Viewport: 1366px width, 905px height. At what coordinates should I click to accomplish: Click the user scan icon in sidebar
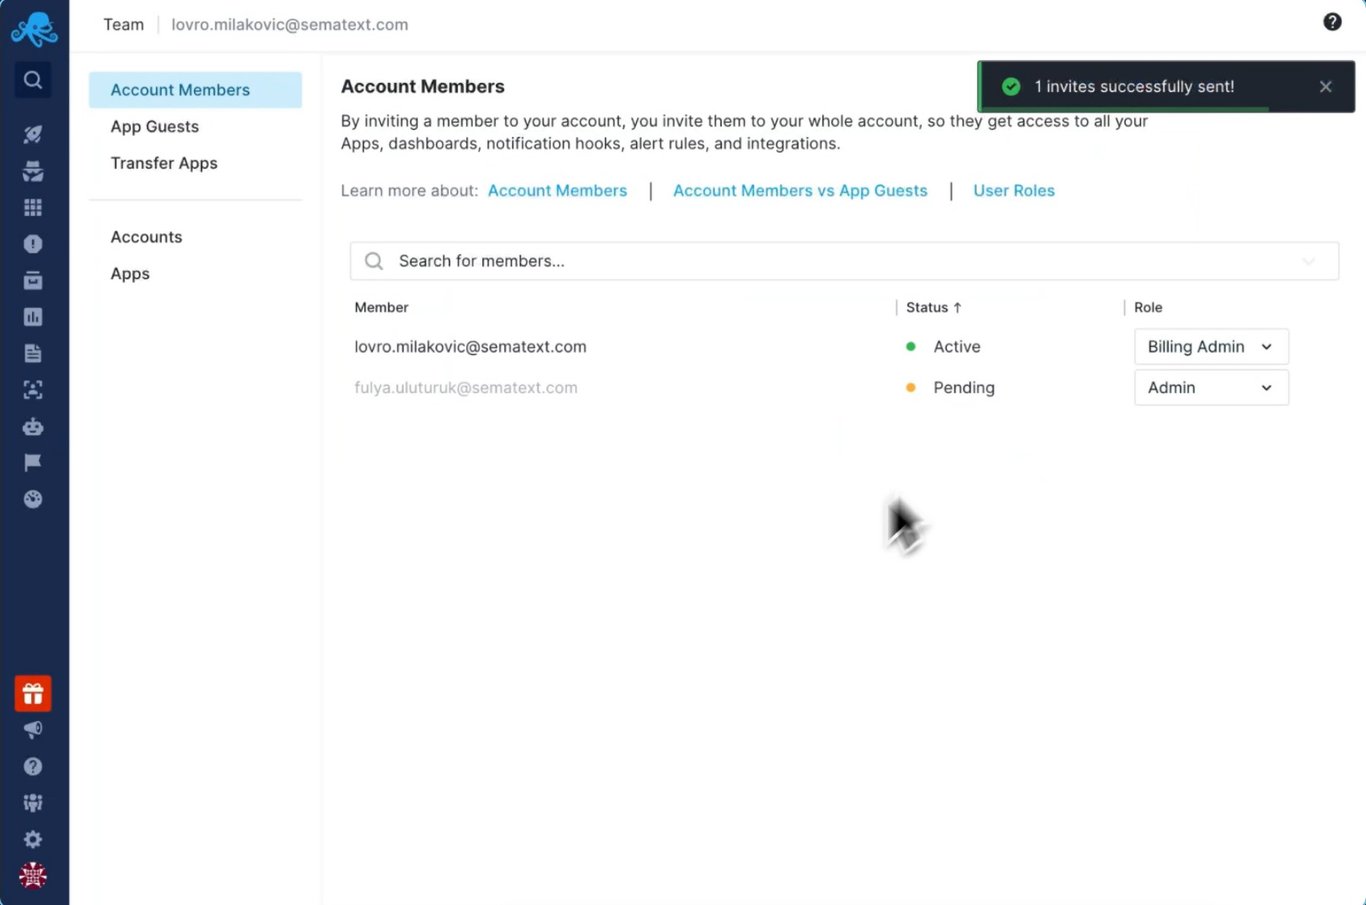33,390
